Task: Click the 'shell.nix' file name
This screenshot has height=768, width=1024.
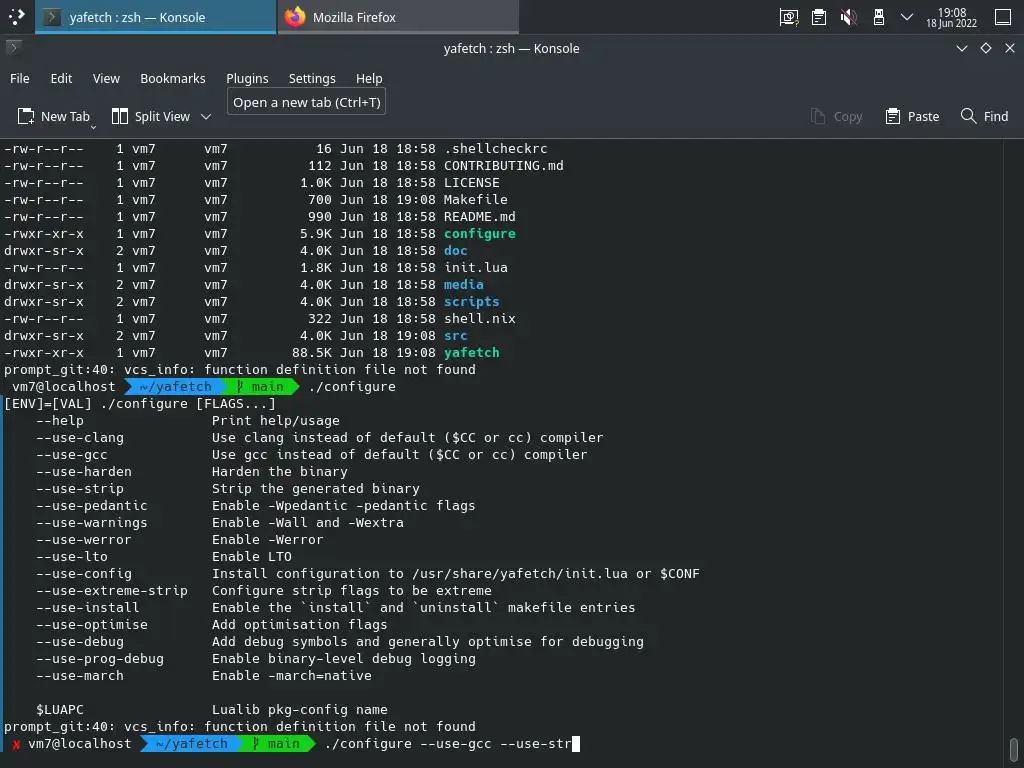Action: 479,319
